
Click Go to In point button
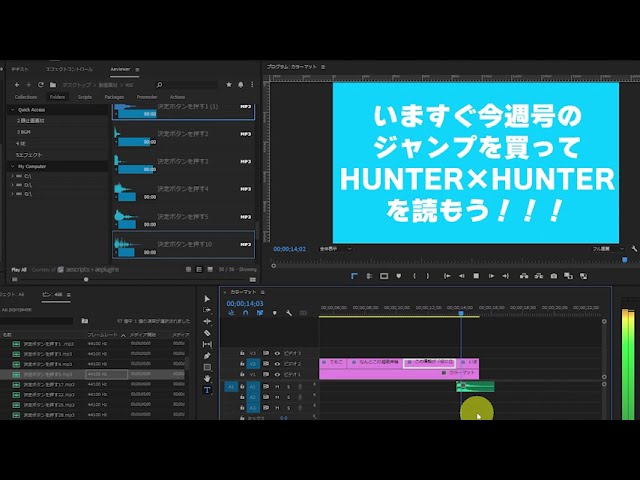tap(447, 276)
